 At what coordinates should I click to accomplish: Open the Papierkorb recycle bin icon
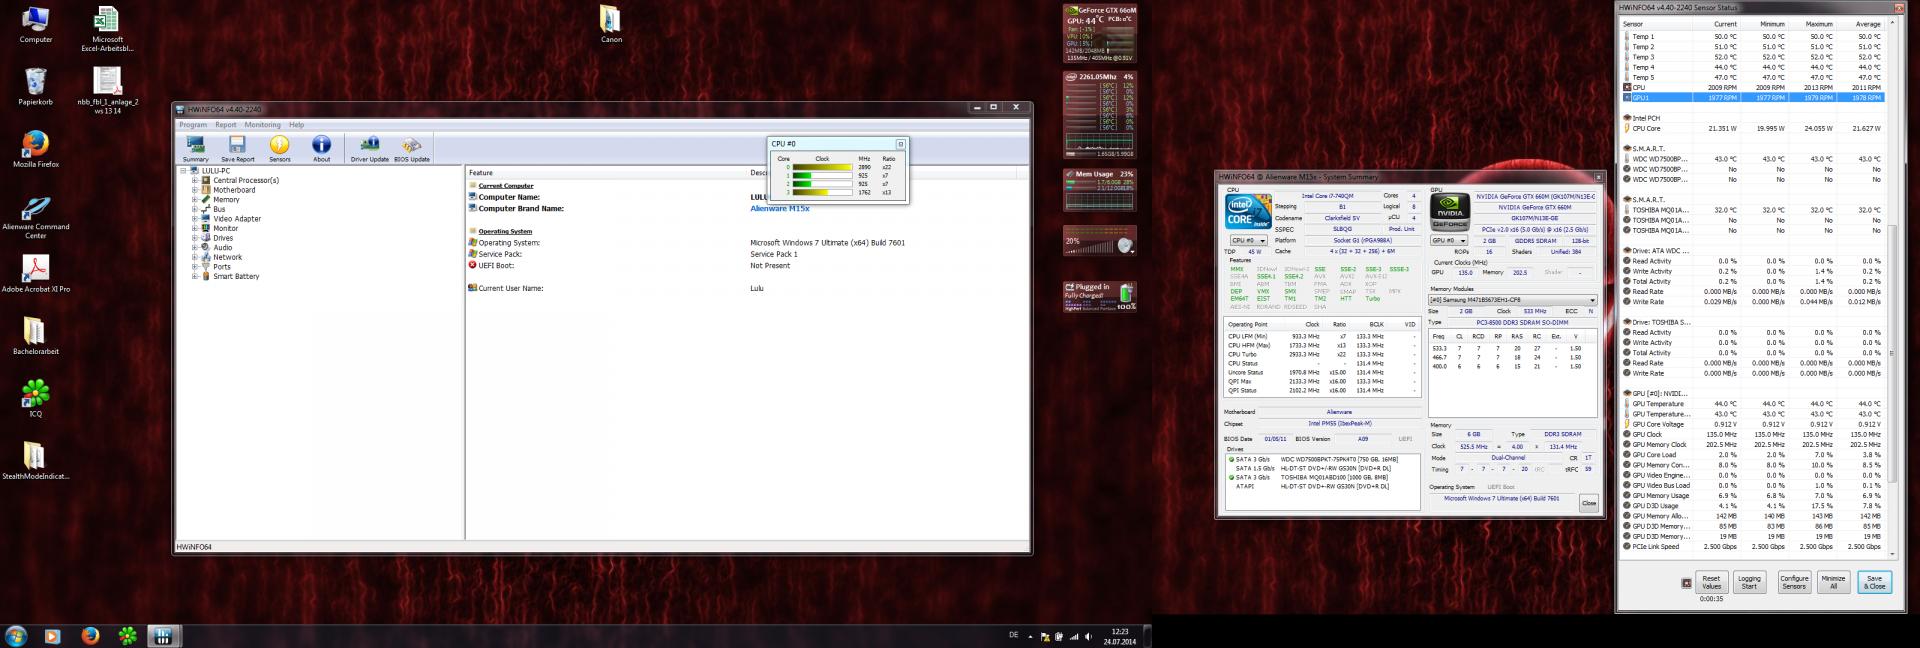point(35,86)
